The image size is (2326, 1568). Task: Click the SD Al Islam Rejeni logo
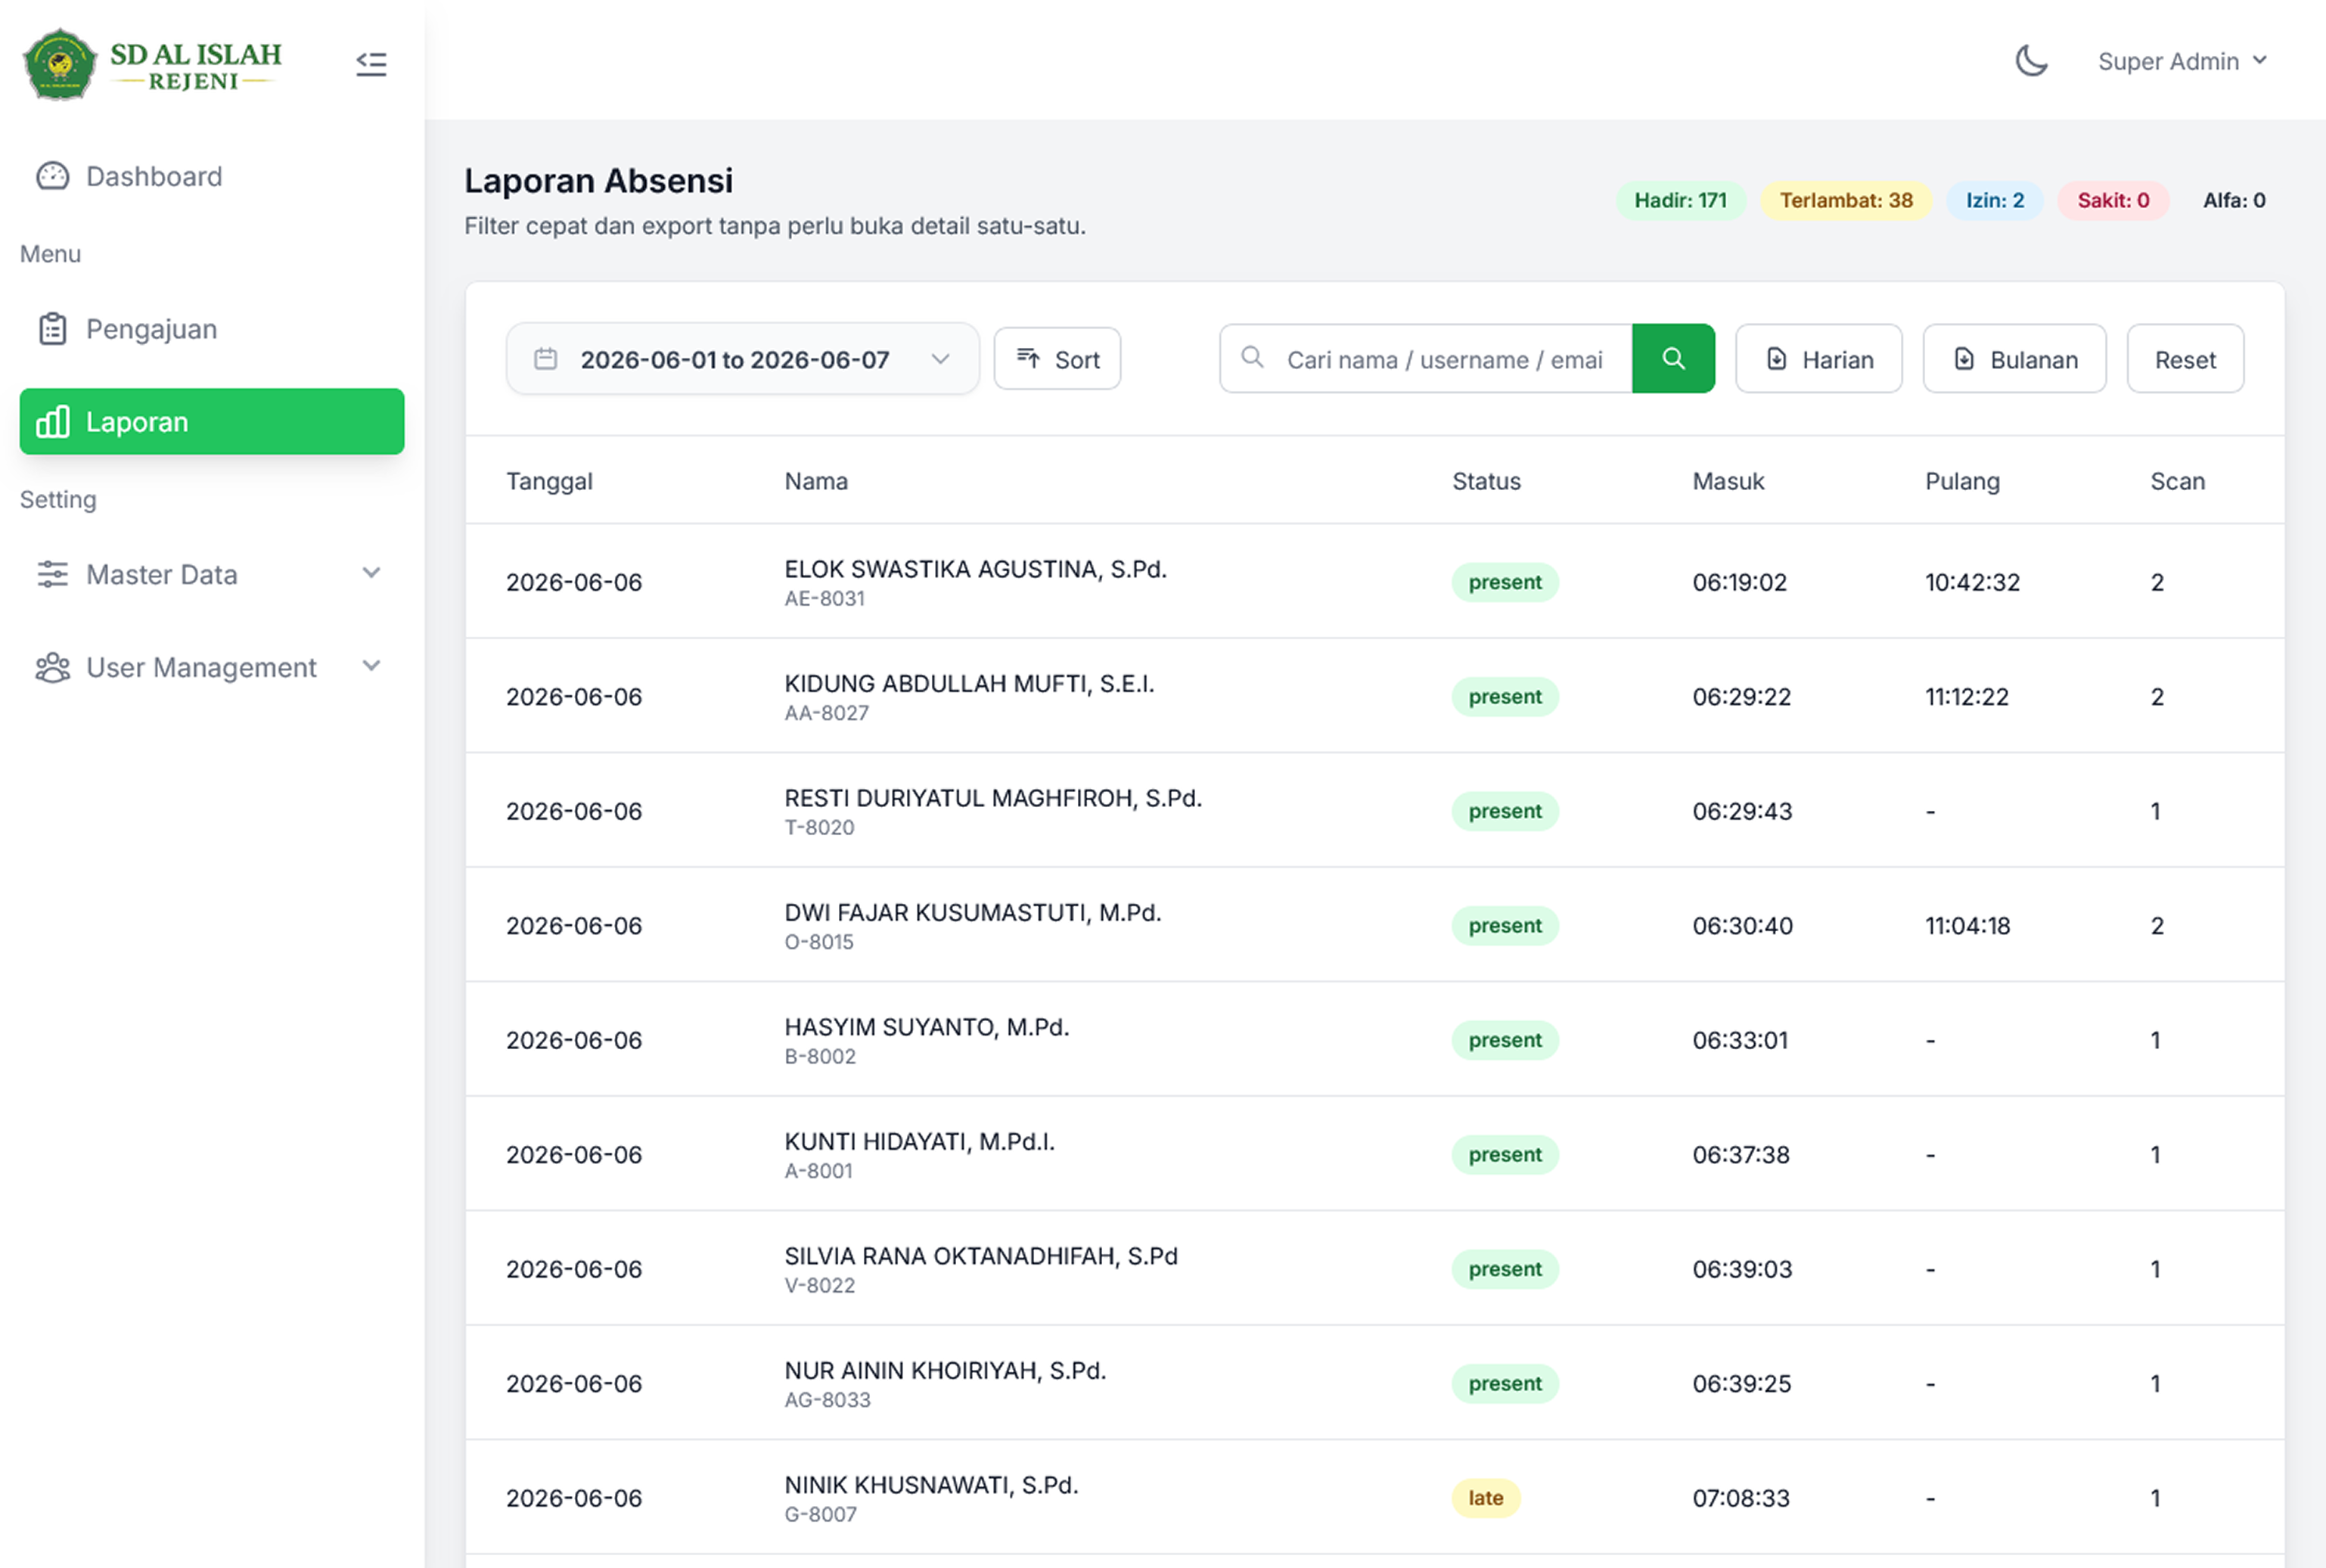coord(152,64)
